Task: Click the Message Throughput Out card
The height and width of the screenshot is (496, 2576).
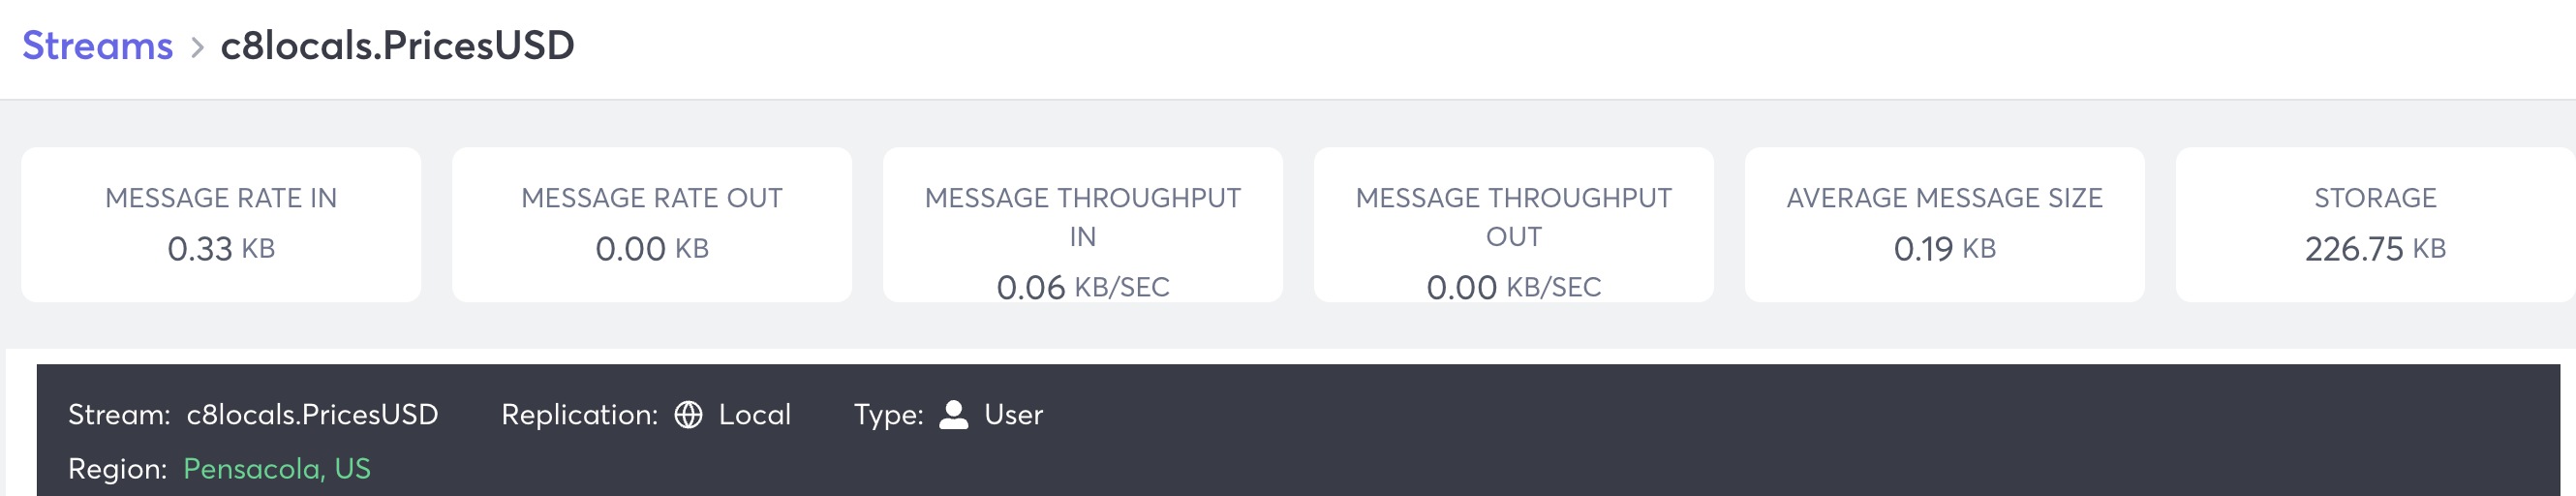Action: 1513,224
